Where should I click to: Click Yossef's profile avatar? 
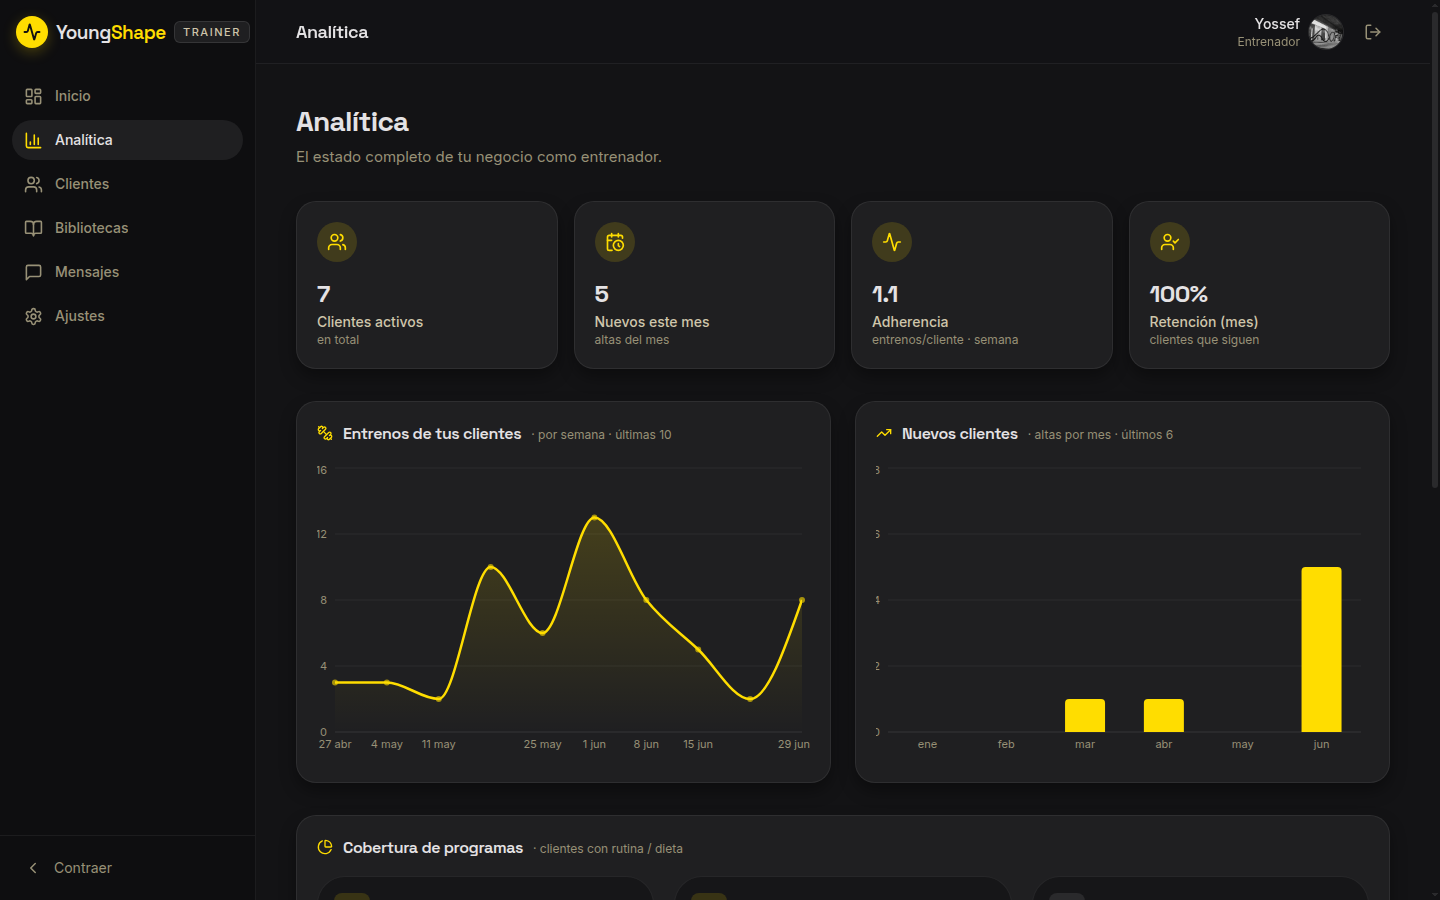[x=1326, y=32]
